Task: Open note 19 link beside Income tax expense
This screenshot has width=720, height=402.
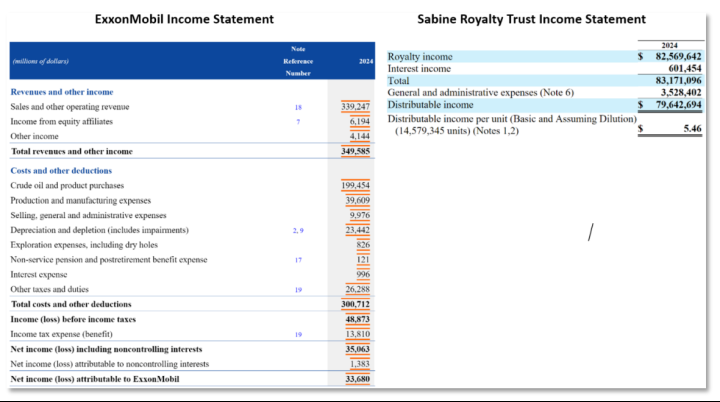Action: pos(298,334)
